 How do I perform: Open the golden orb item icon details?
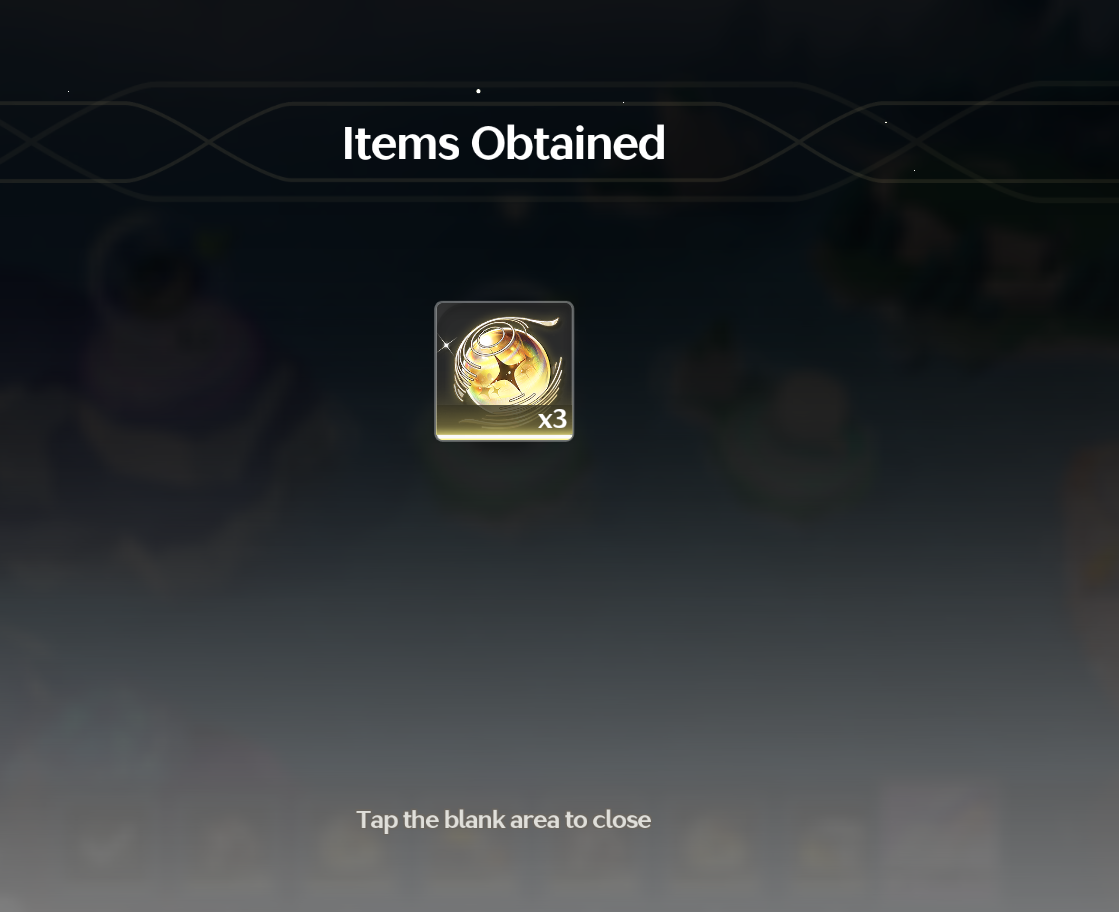pyautogui.click(x=504, y=371)
